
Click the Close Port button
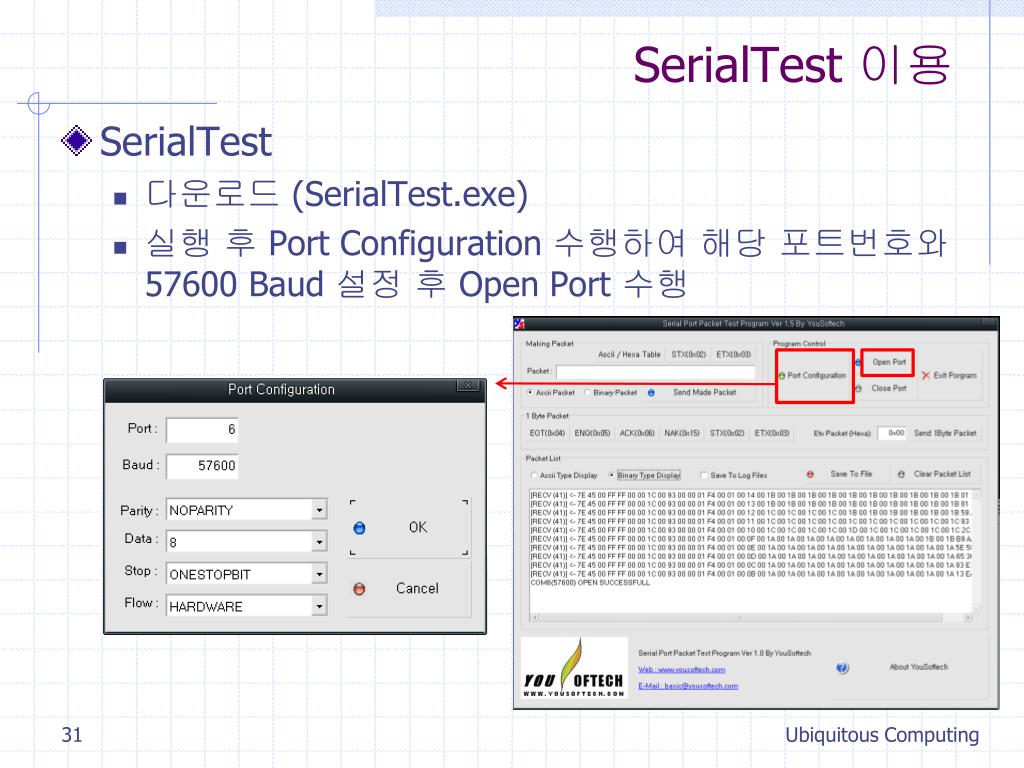888,389
